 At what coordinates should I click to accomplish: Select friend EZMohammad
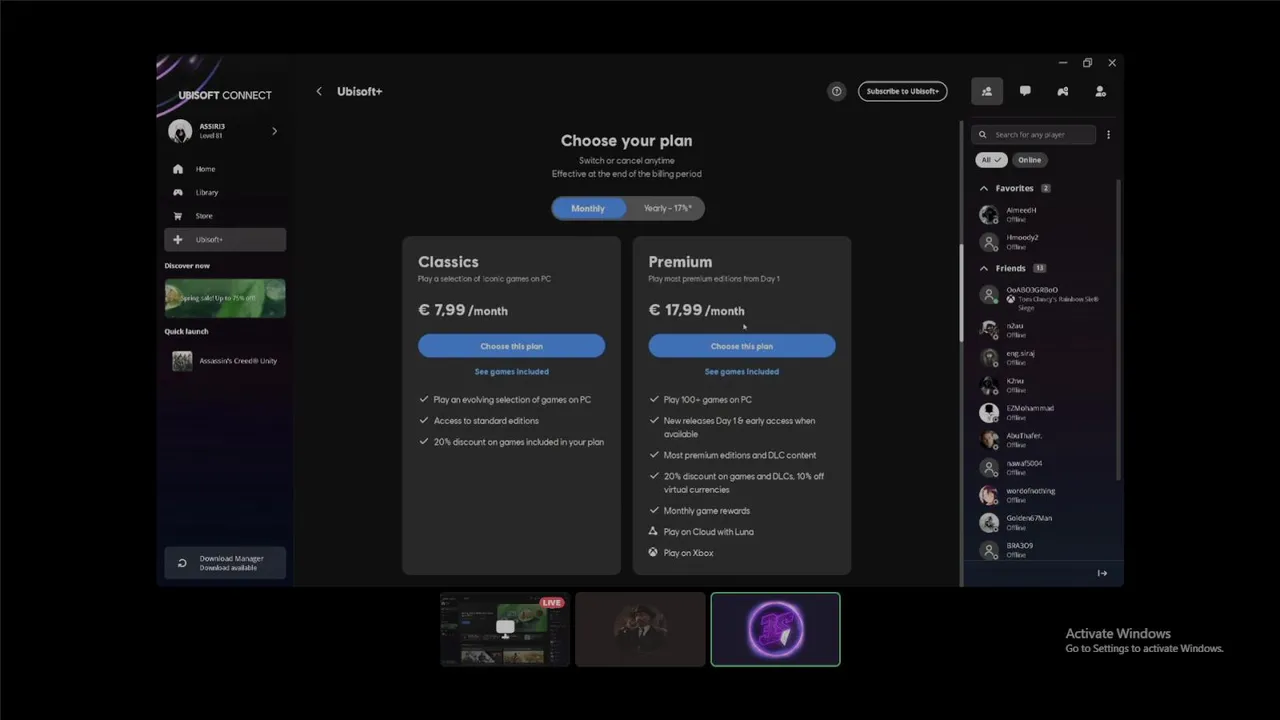[x=1043, y=412]
